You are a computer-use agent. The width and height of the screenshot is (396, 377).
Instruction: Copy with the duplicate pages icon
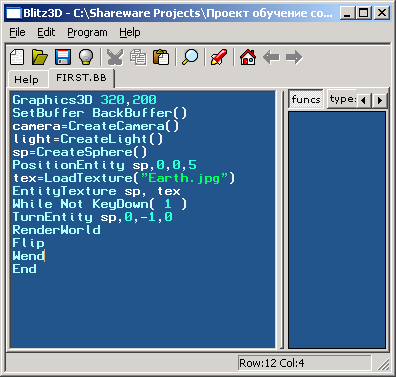[138, 57]
